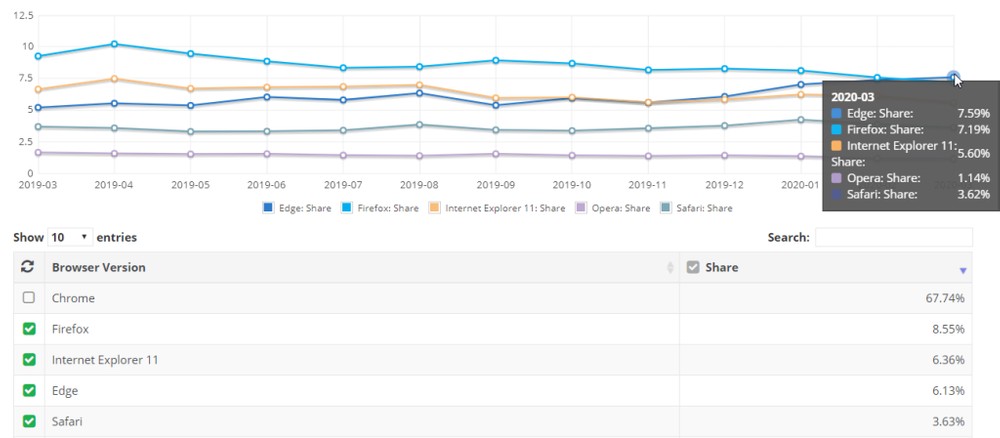Click the Browser Version column header
The image size is (1000, 438).
click(99, 268)
